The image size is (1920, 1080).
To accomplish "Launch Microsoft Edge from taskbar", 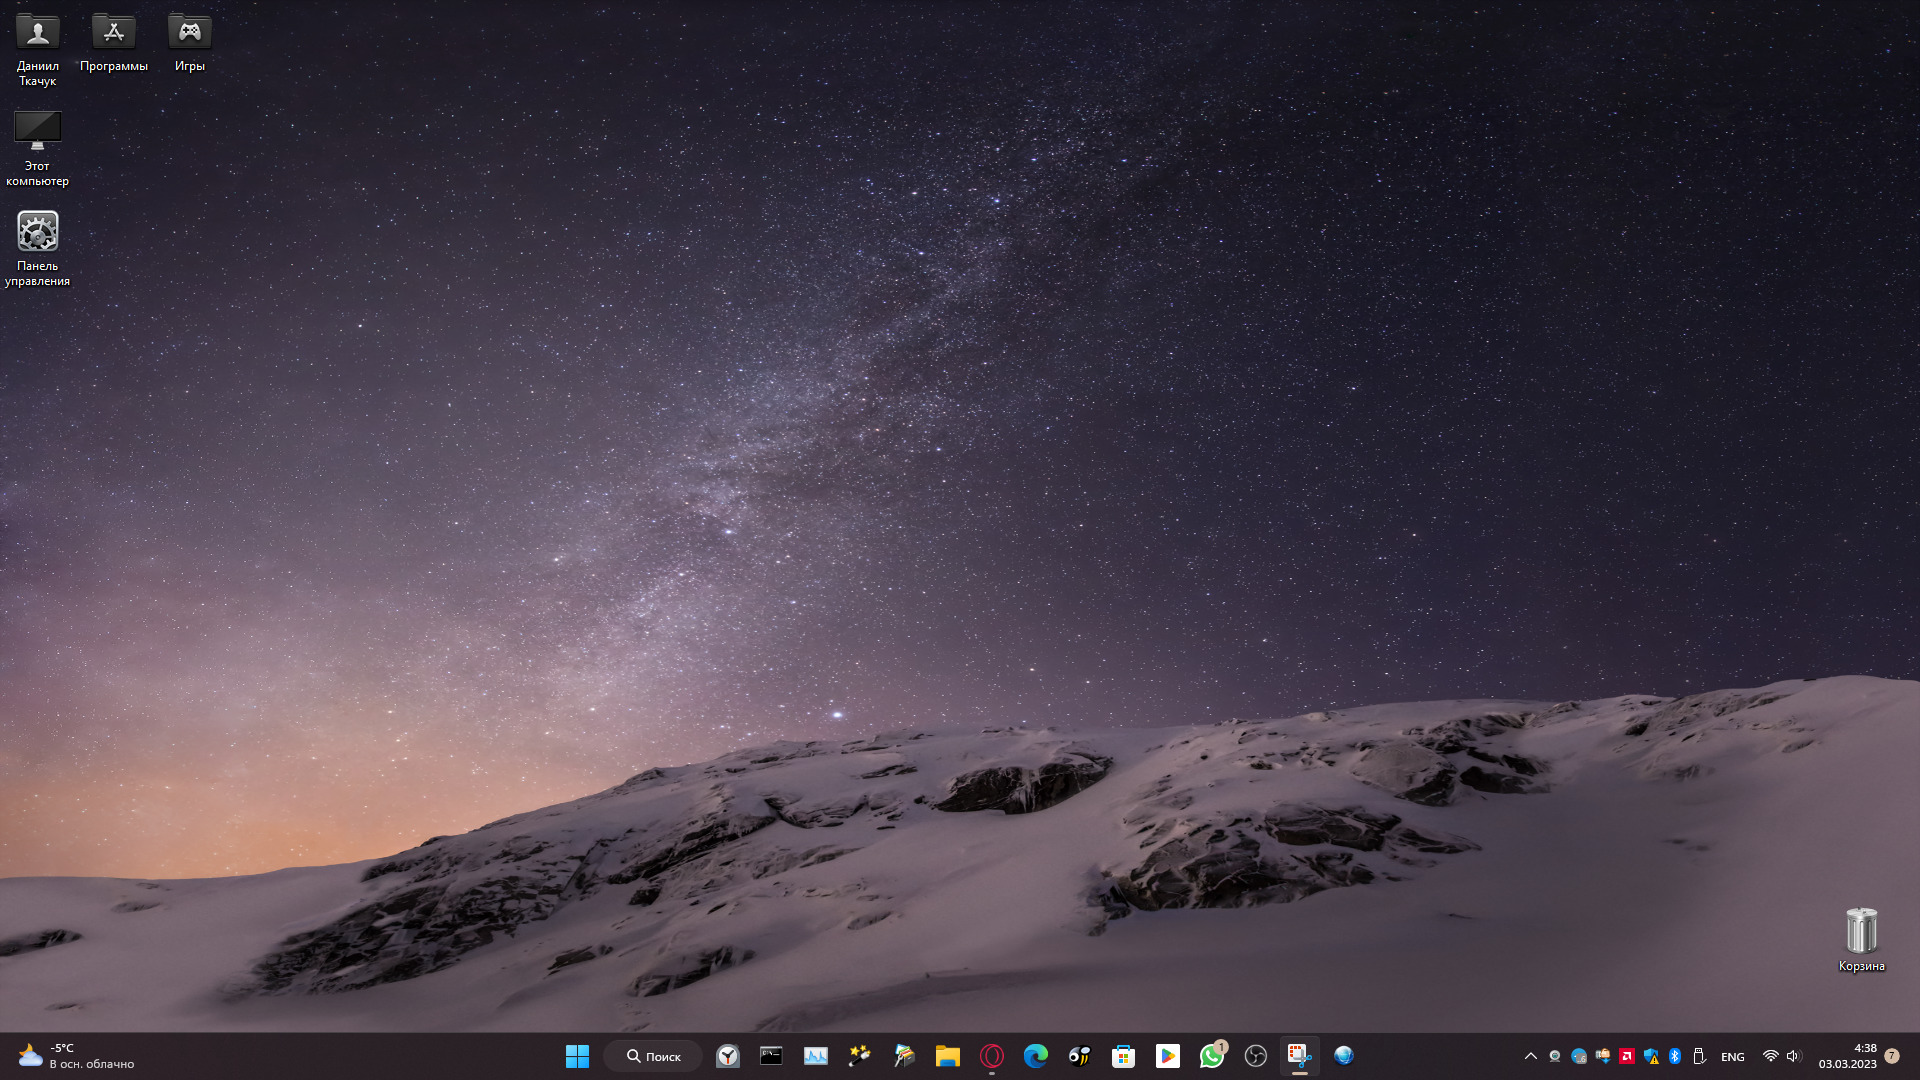I will coord(1035,1056).
